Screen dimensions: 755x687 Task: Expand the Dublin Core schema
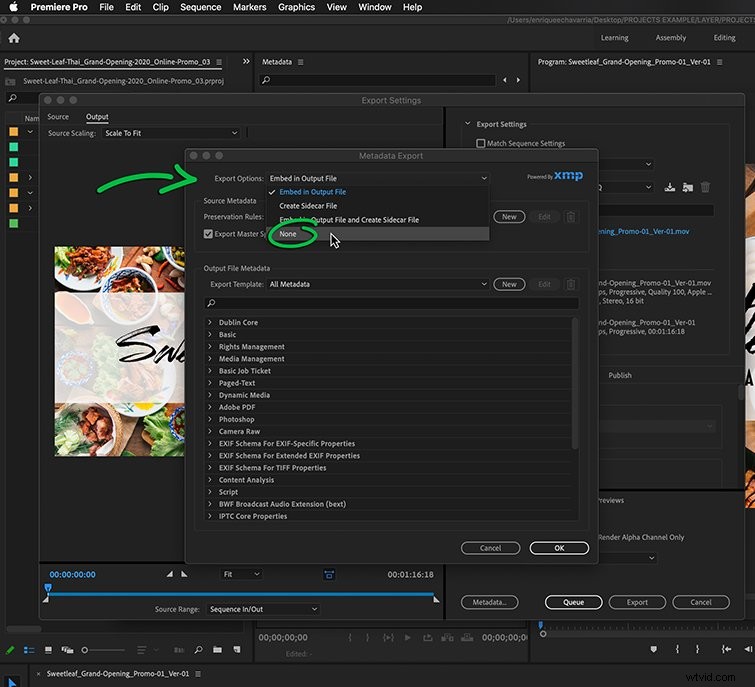click(x=210, y=322)
